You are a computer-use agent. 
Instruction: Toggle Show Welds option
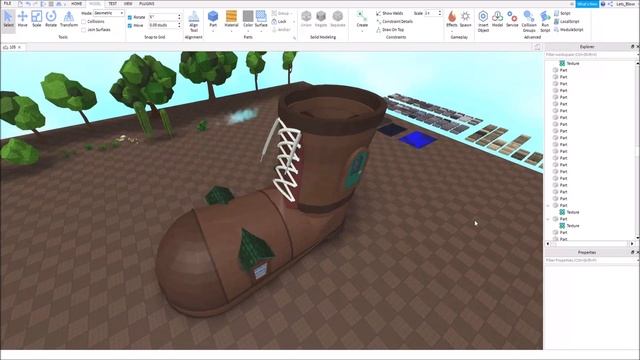(389, 13)
